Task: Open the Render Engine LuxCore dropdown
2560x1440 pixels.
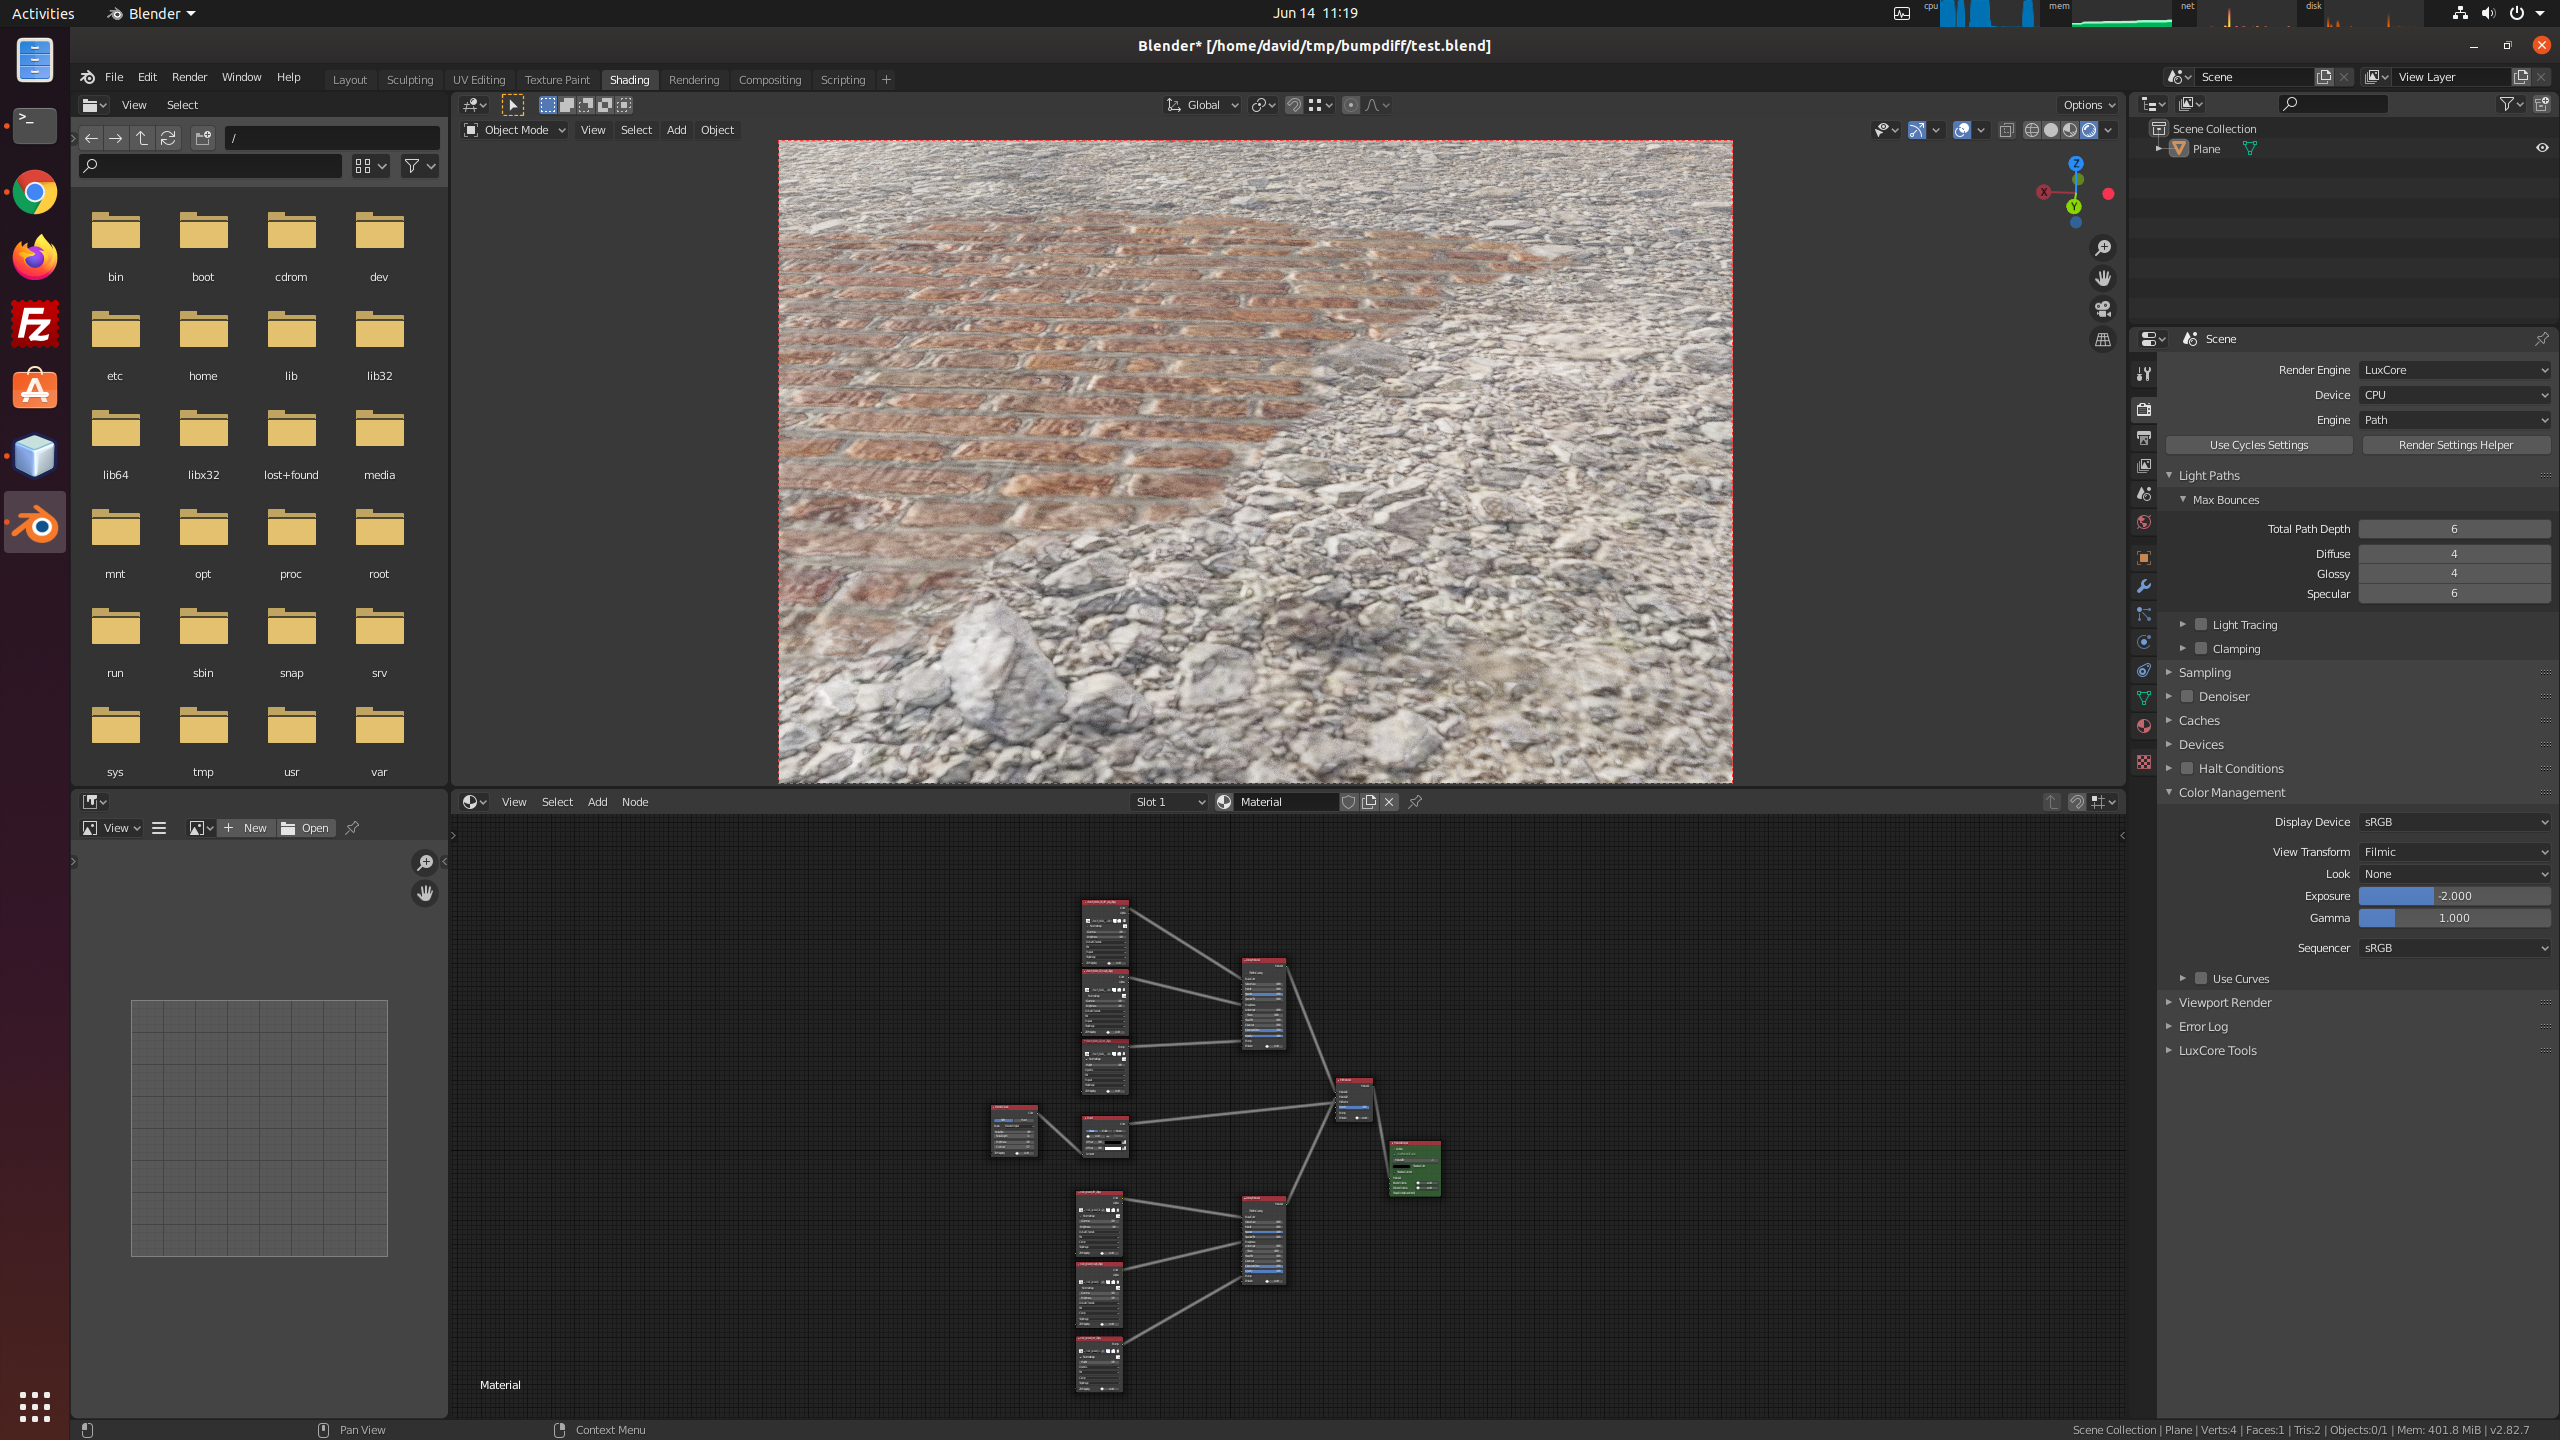Action: coord(2454,370)
